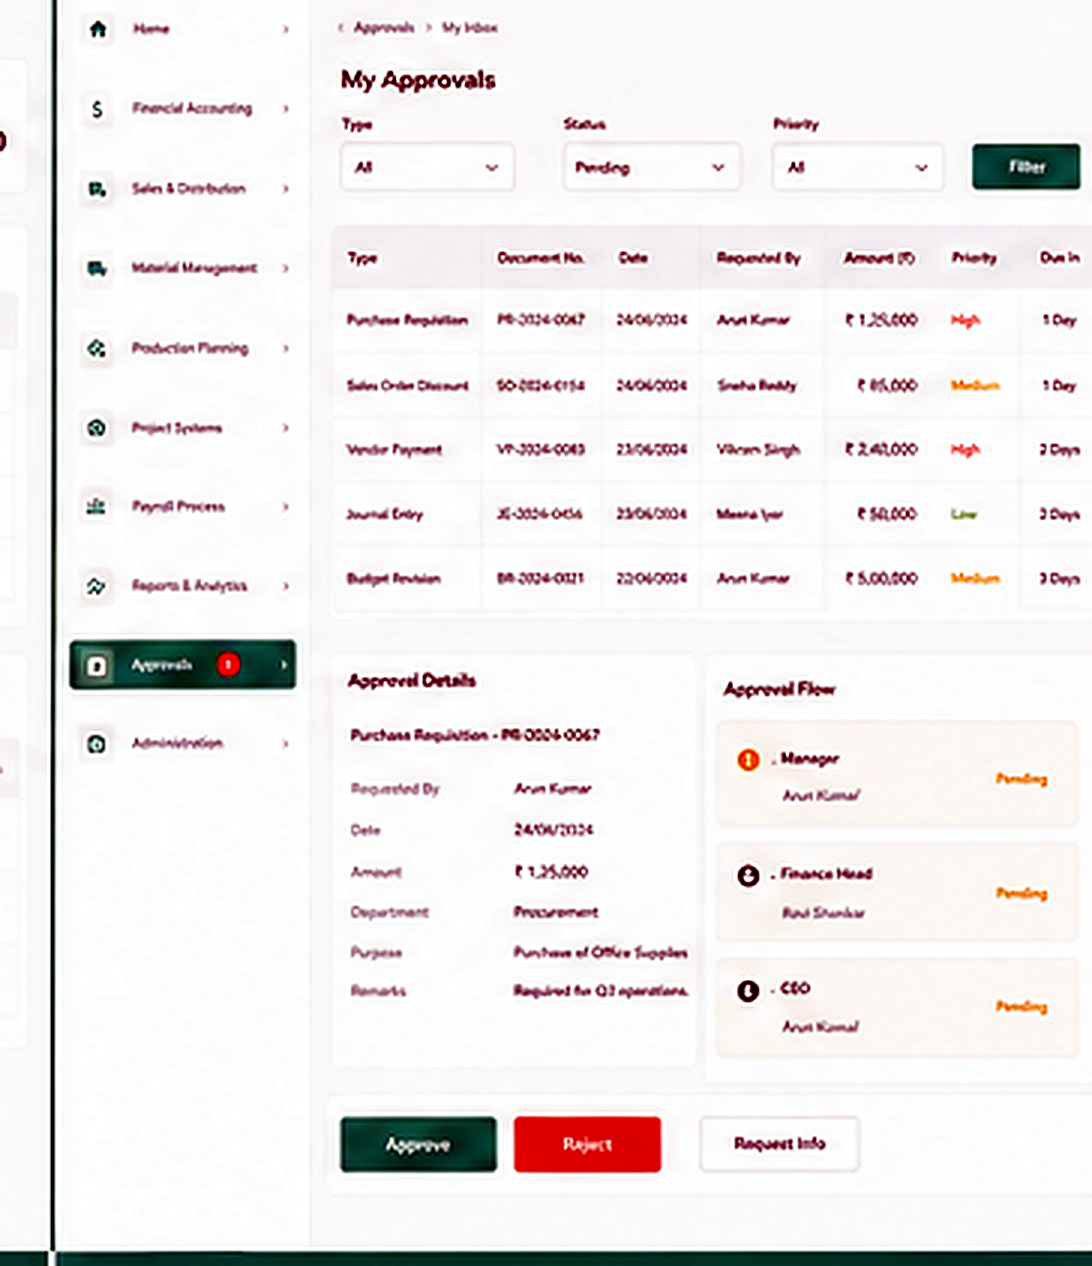The image size is (1092, 1266).
Task: Click the green Approve button
Action: click(418, 1144)
